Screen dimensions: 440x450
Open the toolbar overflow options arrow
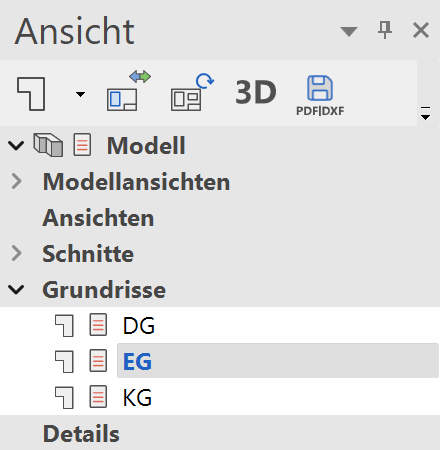(x=425, y=113)
